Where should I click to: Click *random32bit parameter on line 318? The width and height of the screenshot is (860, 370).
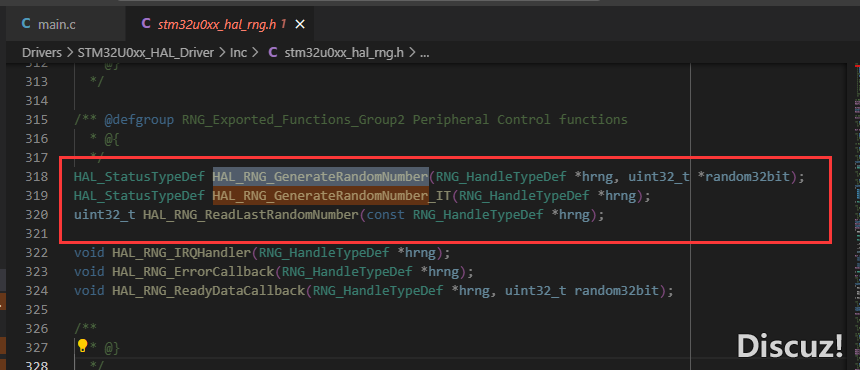tap(745, 177)
